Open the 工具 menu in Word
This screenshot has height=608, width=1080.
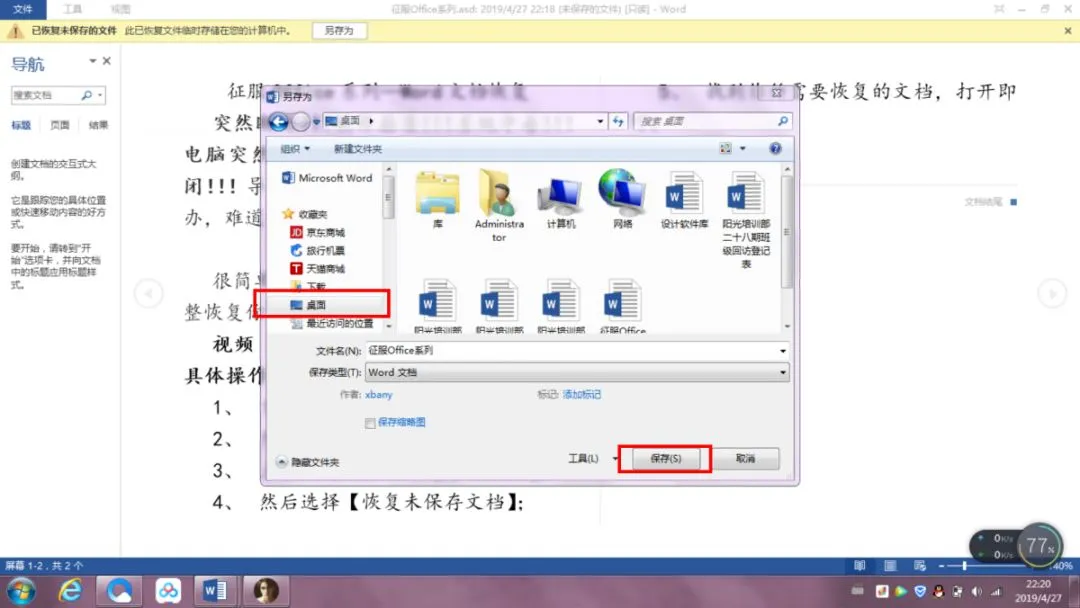coord(72,9)
